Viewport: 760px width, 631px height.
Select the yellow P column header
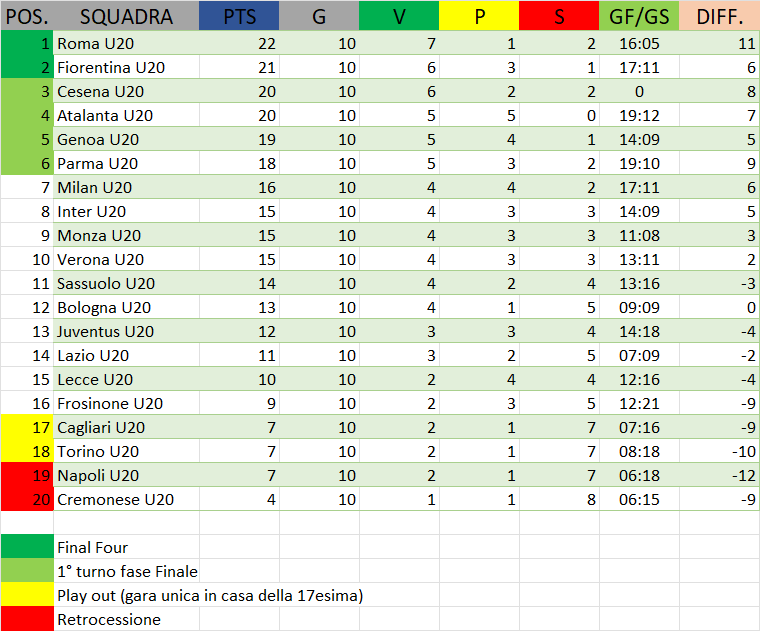pos(478,17)
